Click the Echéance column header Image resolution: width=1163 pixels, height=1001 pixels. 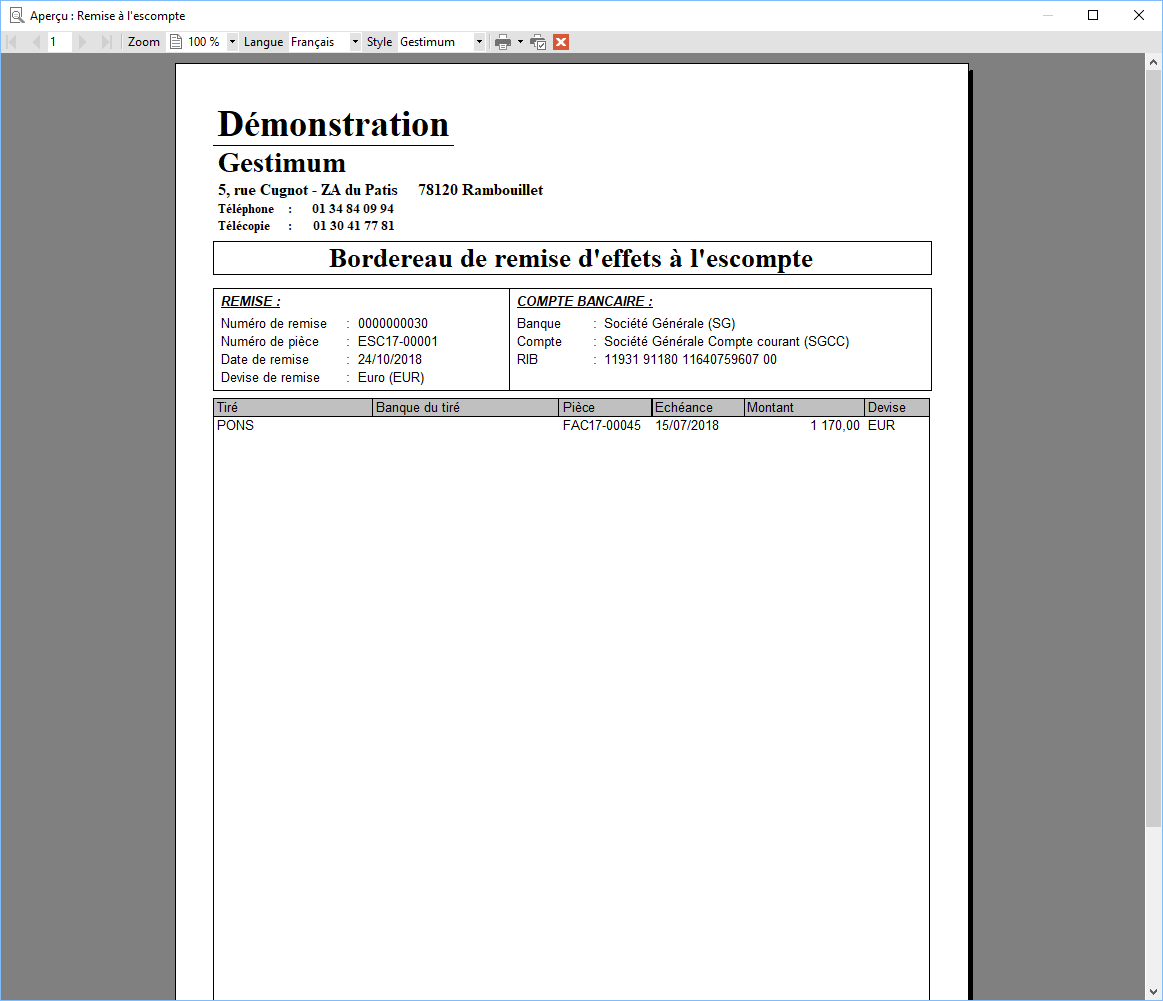(x=698, y=408)
